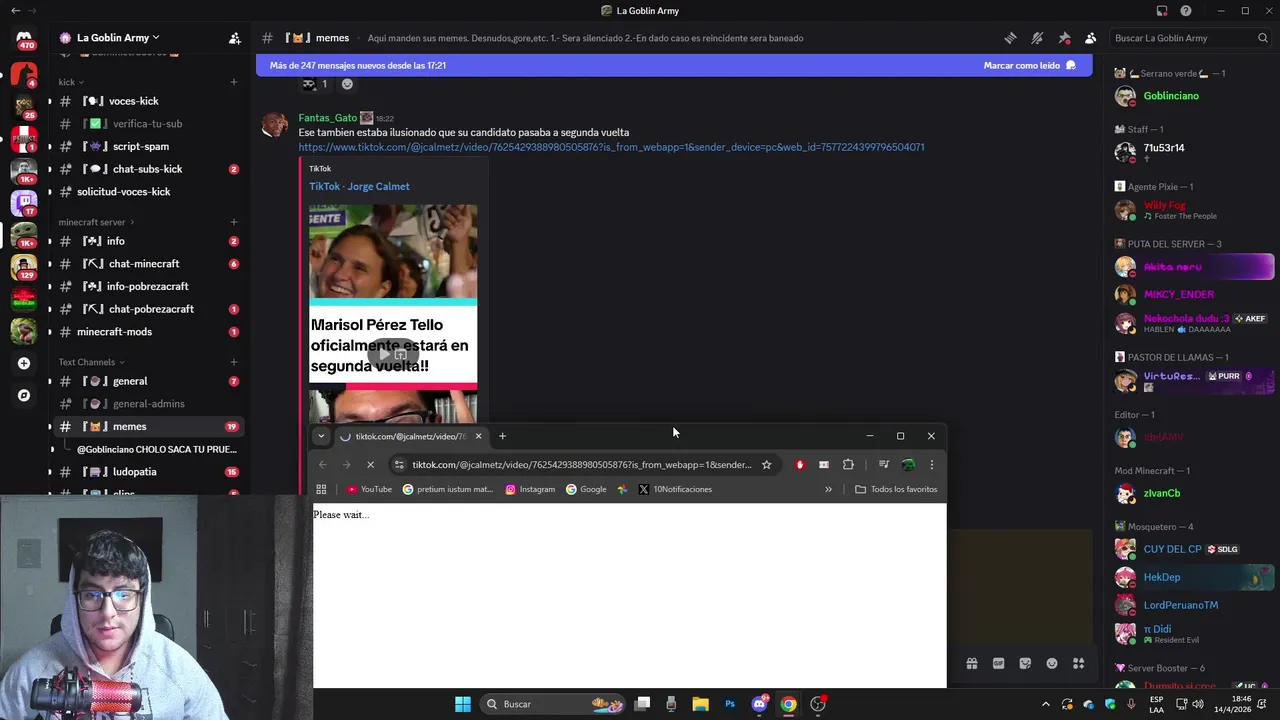Screen dimensions: 1280x720
Task: Collapse Text Channels category
Action: [x=91, y=362]
